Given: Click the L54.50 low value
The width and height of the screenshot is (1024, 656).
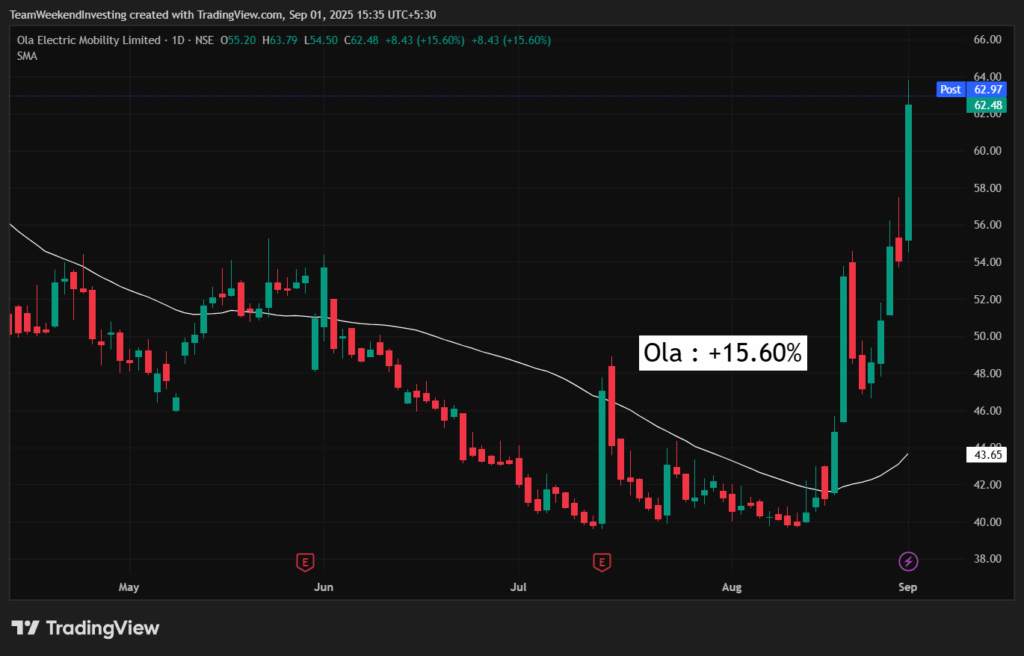Looking at the screenshot, I should (320, 41).
